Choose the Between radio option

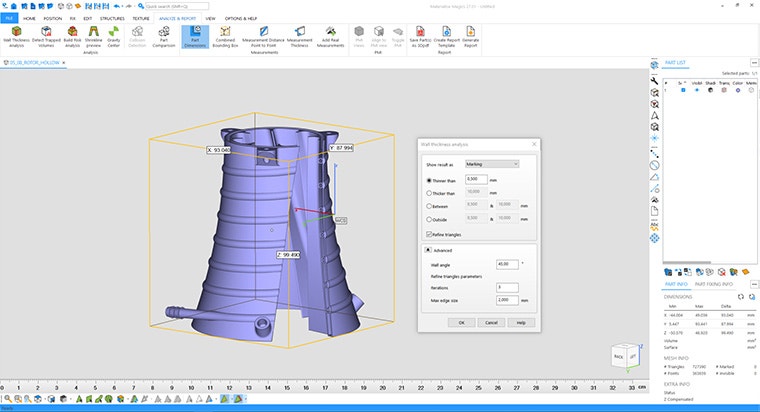(429, 206)
